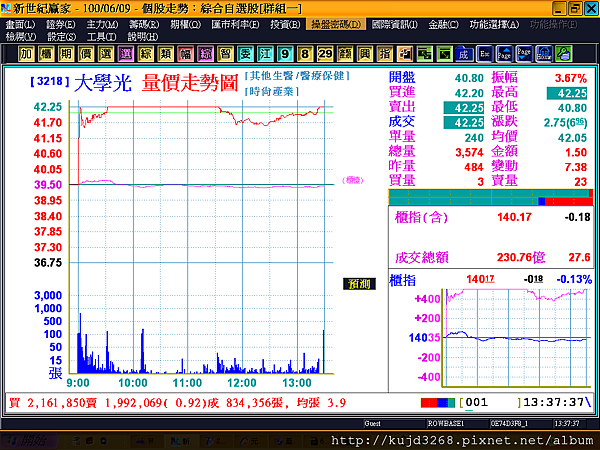Click the 櫃 toolbar icon
Viewport: 600px width, 450px height.
click(x=46, y=54)
